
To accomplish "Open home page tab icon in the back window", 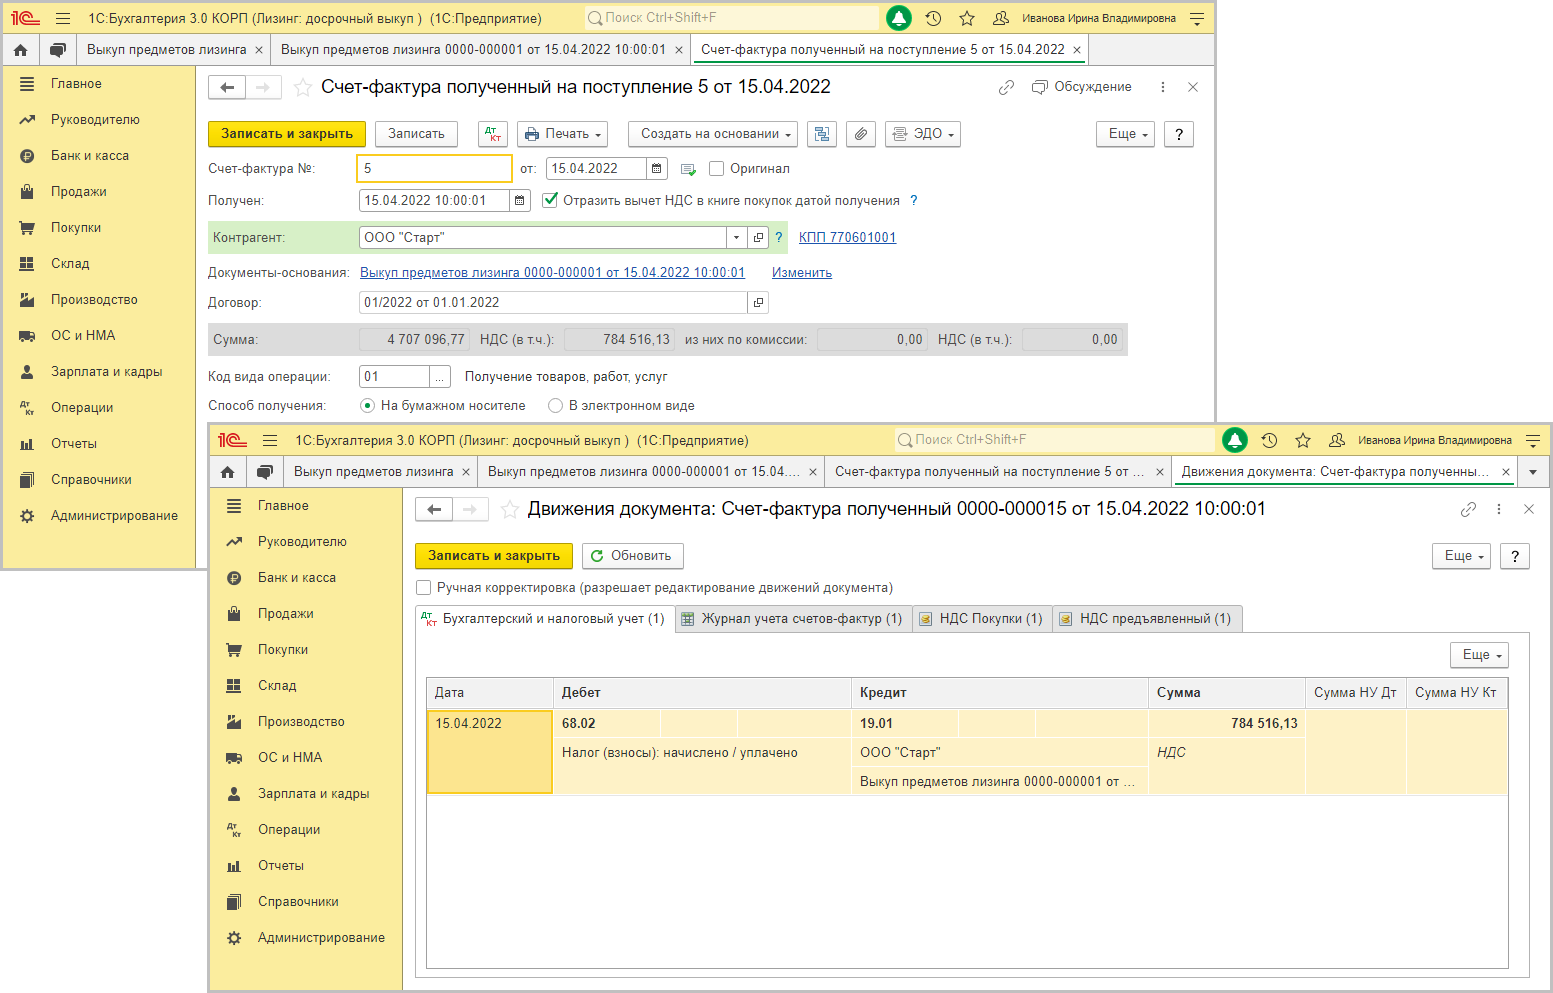I will (20, 50).
